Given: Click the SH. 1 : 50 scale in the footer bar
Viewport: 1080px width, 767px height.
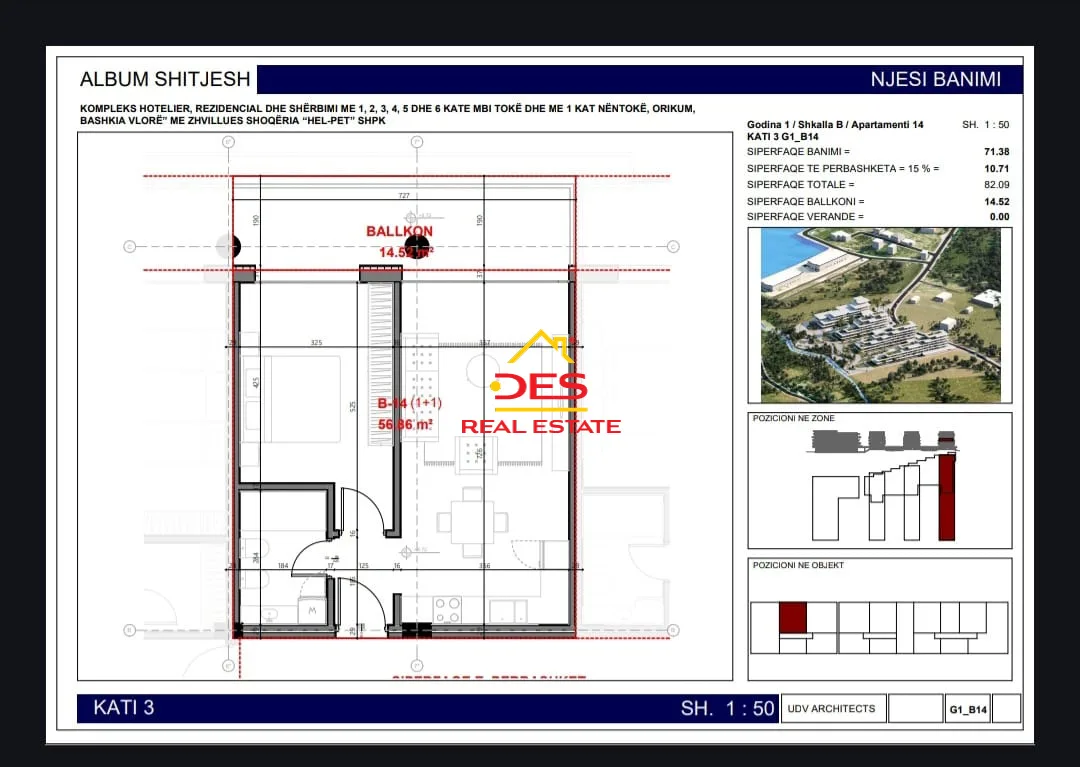Looking at the screenshot, I should [727, 708].
